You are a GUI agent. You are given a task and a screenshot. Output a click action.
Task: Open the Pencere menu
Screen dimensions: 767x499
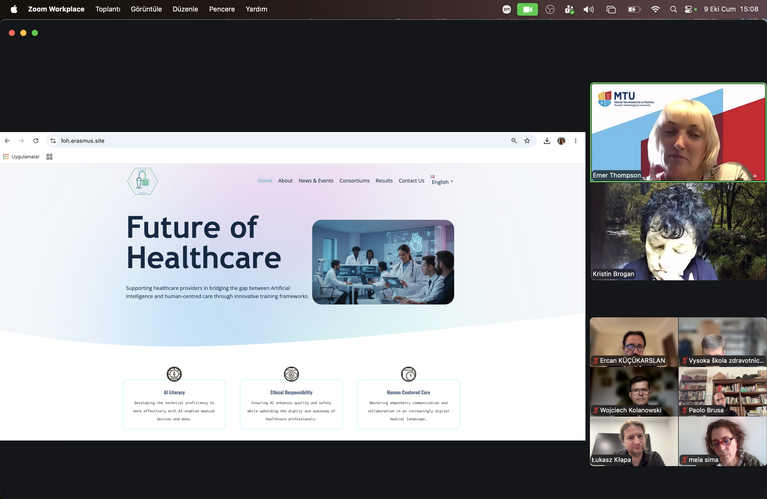222,9
